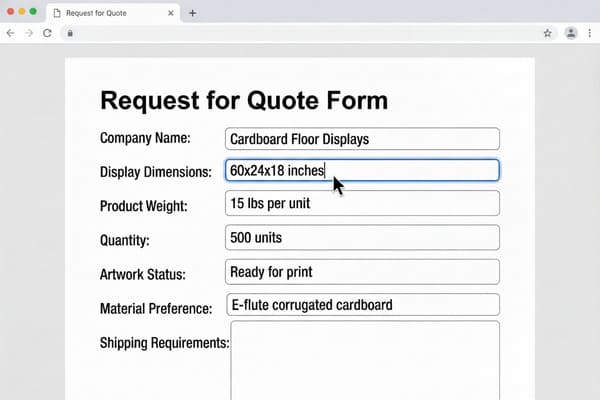Click the Material Preference input field
The width and height of the screenshot is (600, 400).
[363, 305]
